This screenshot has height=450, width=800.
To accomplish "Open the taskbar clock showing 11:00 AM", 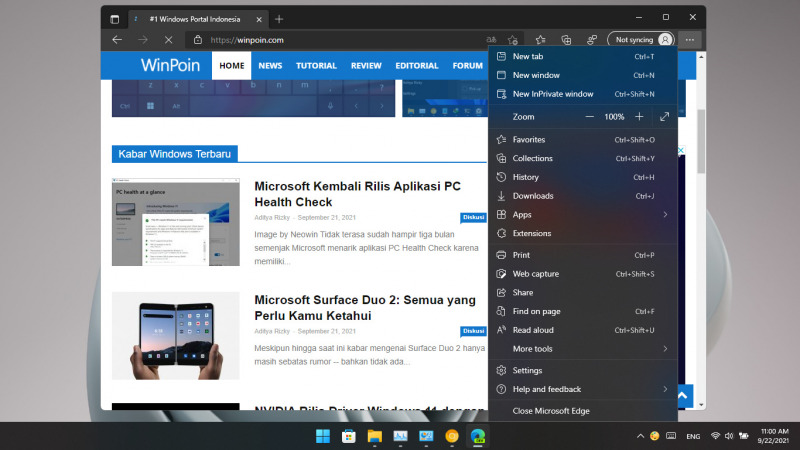I will 774,436.
